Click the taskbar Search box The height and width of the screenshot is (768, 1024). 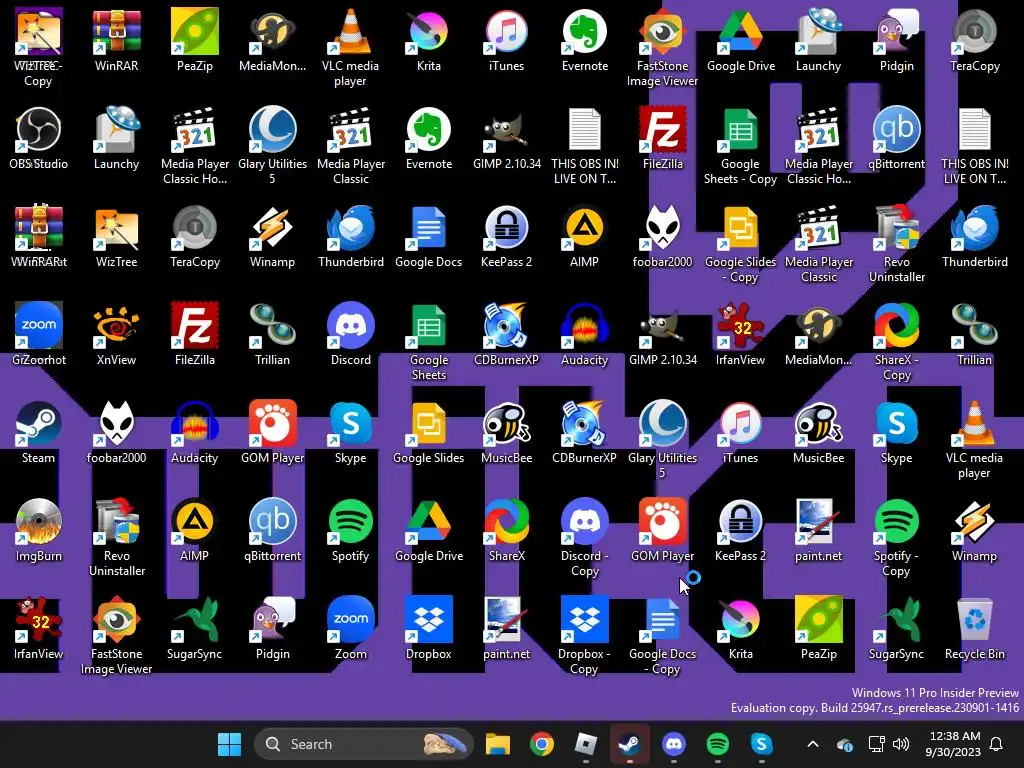coord(364,744)
